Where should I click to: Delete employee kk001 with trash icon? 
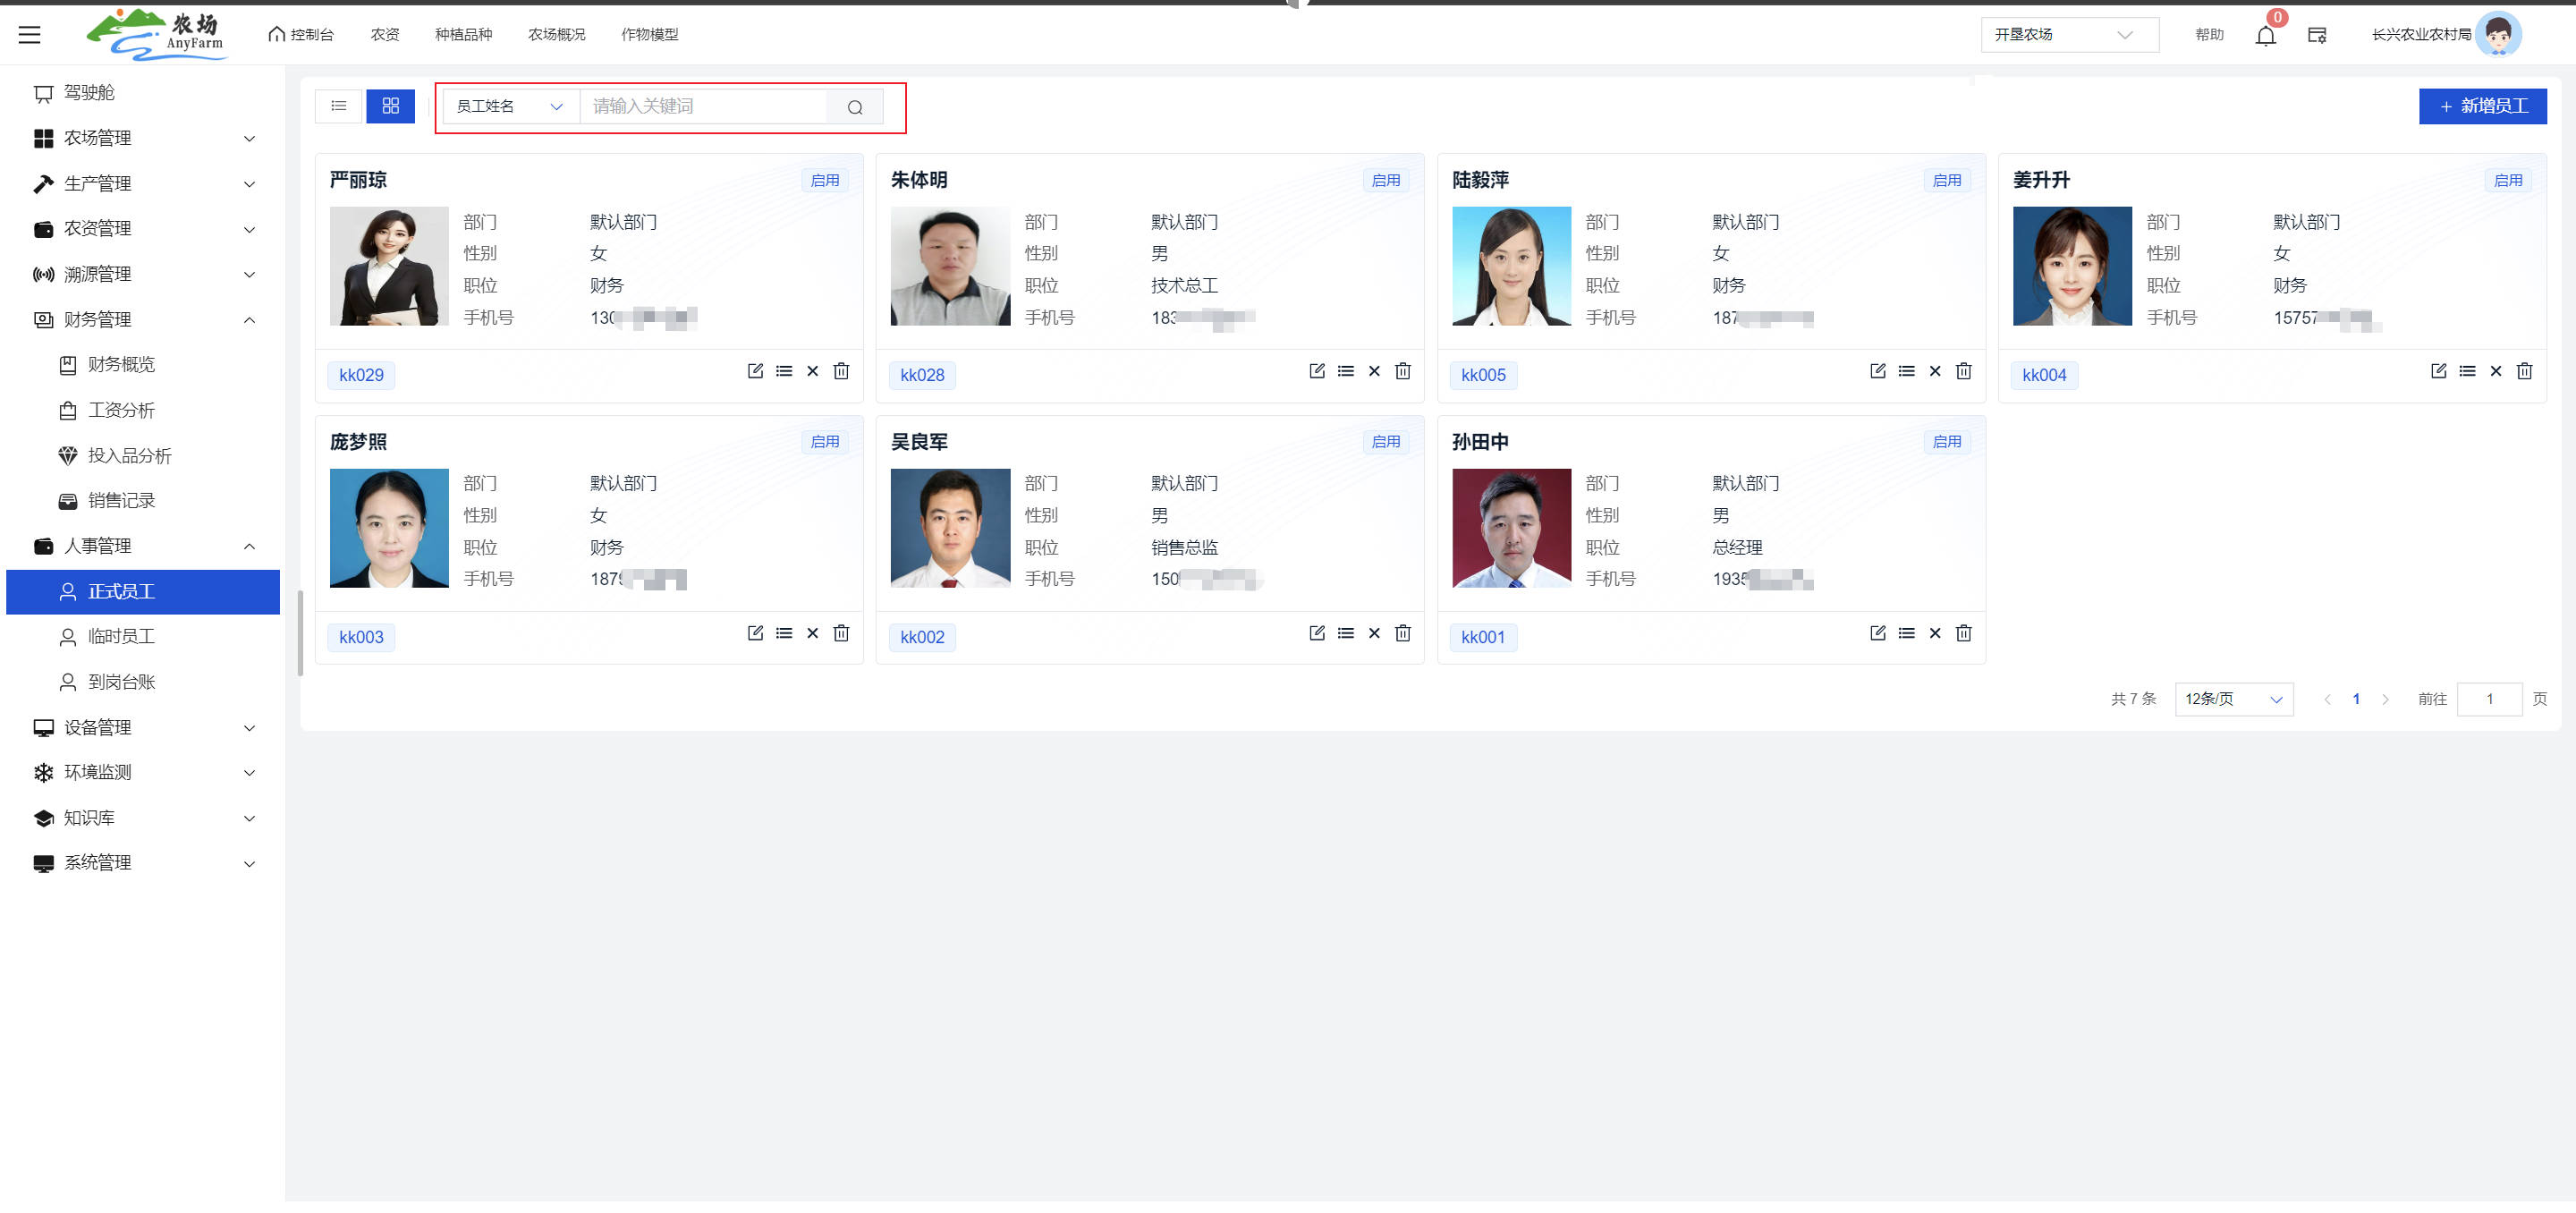click(x=1963, y=633)
